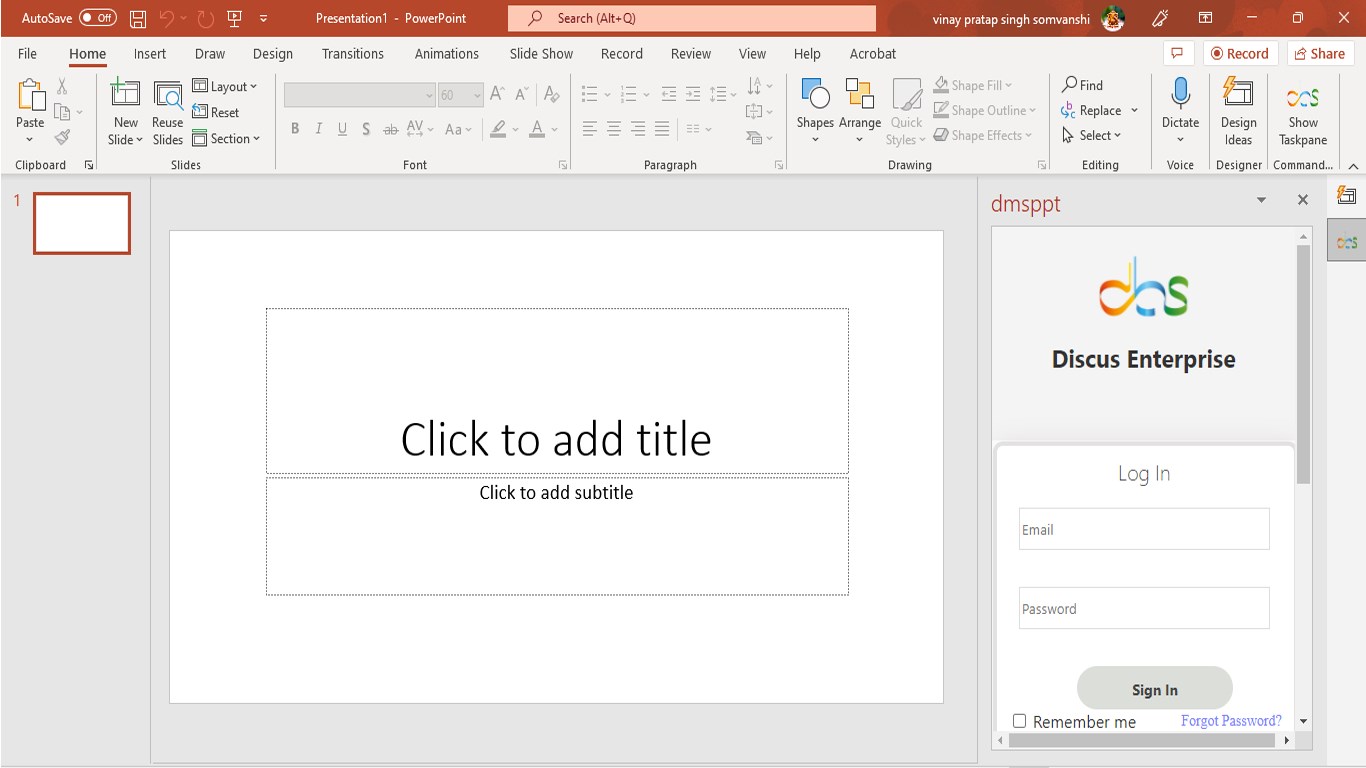Click the Save icon in title bar
1366x768 pixels.
pos(138,18)
